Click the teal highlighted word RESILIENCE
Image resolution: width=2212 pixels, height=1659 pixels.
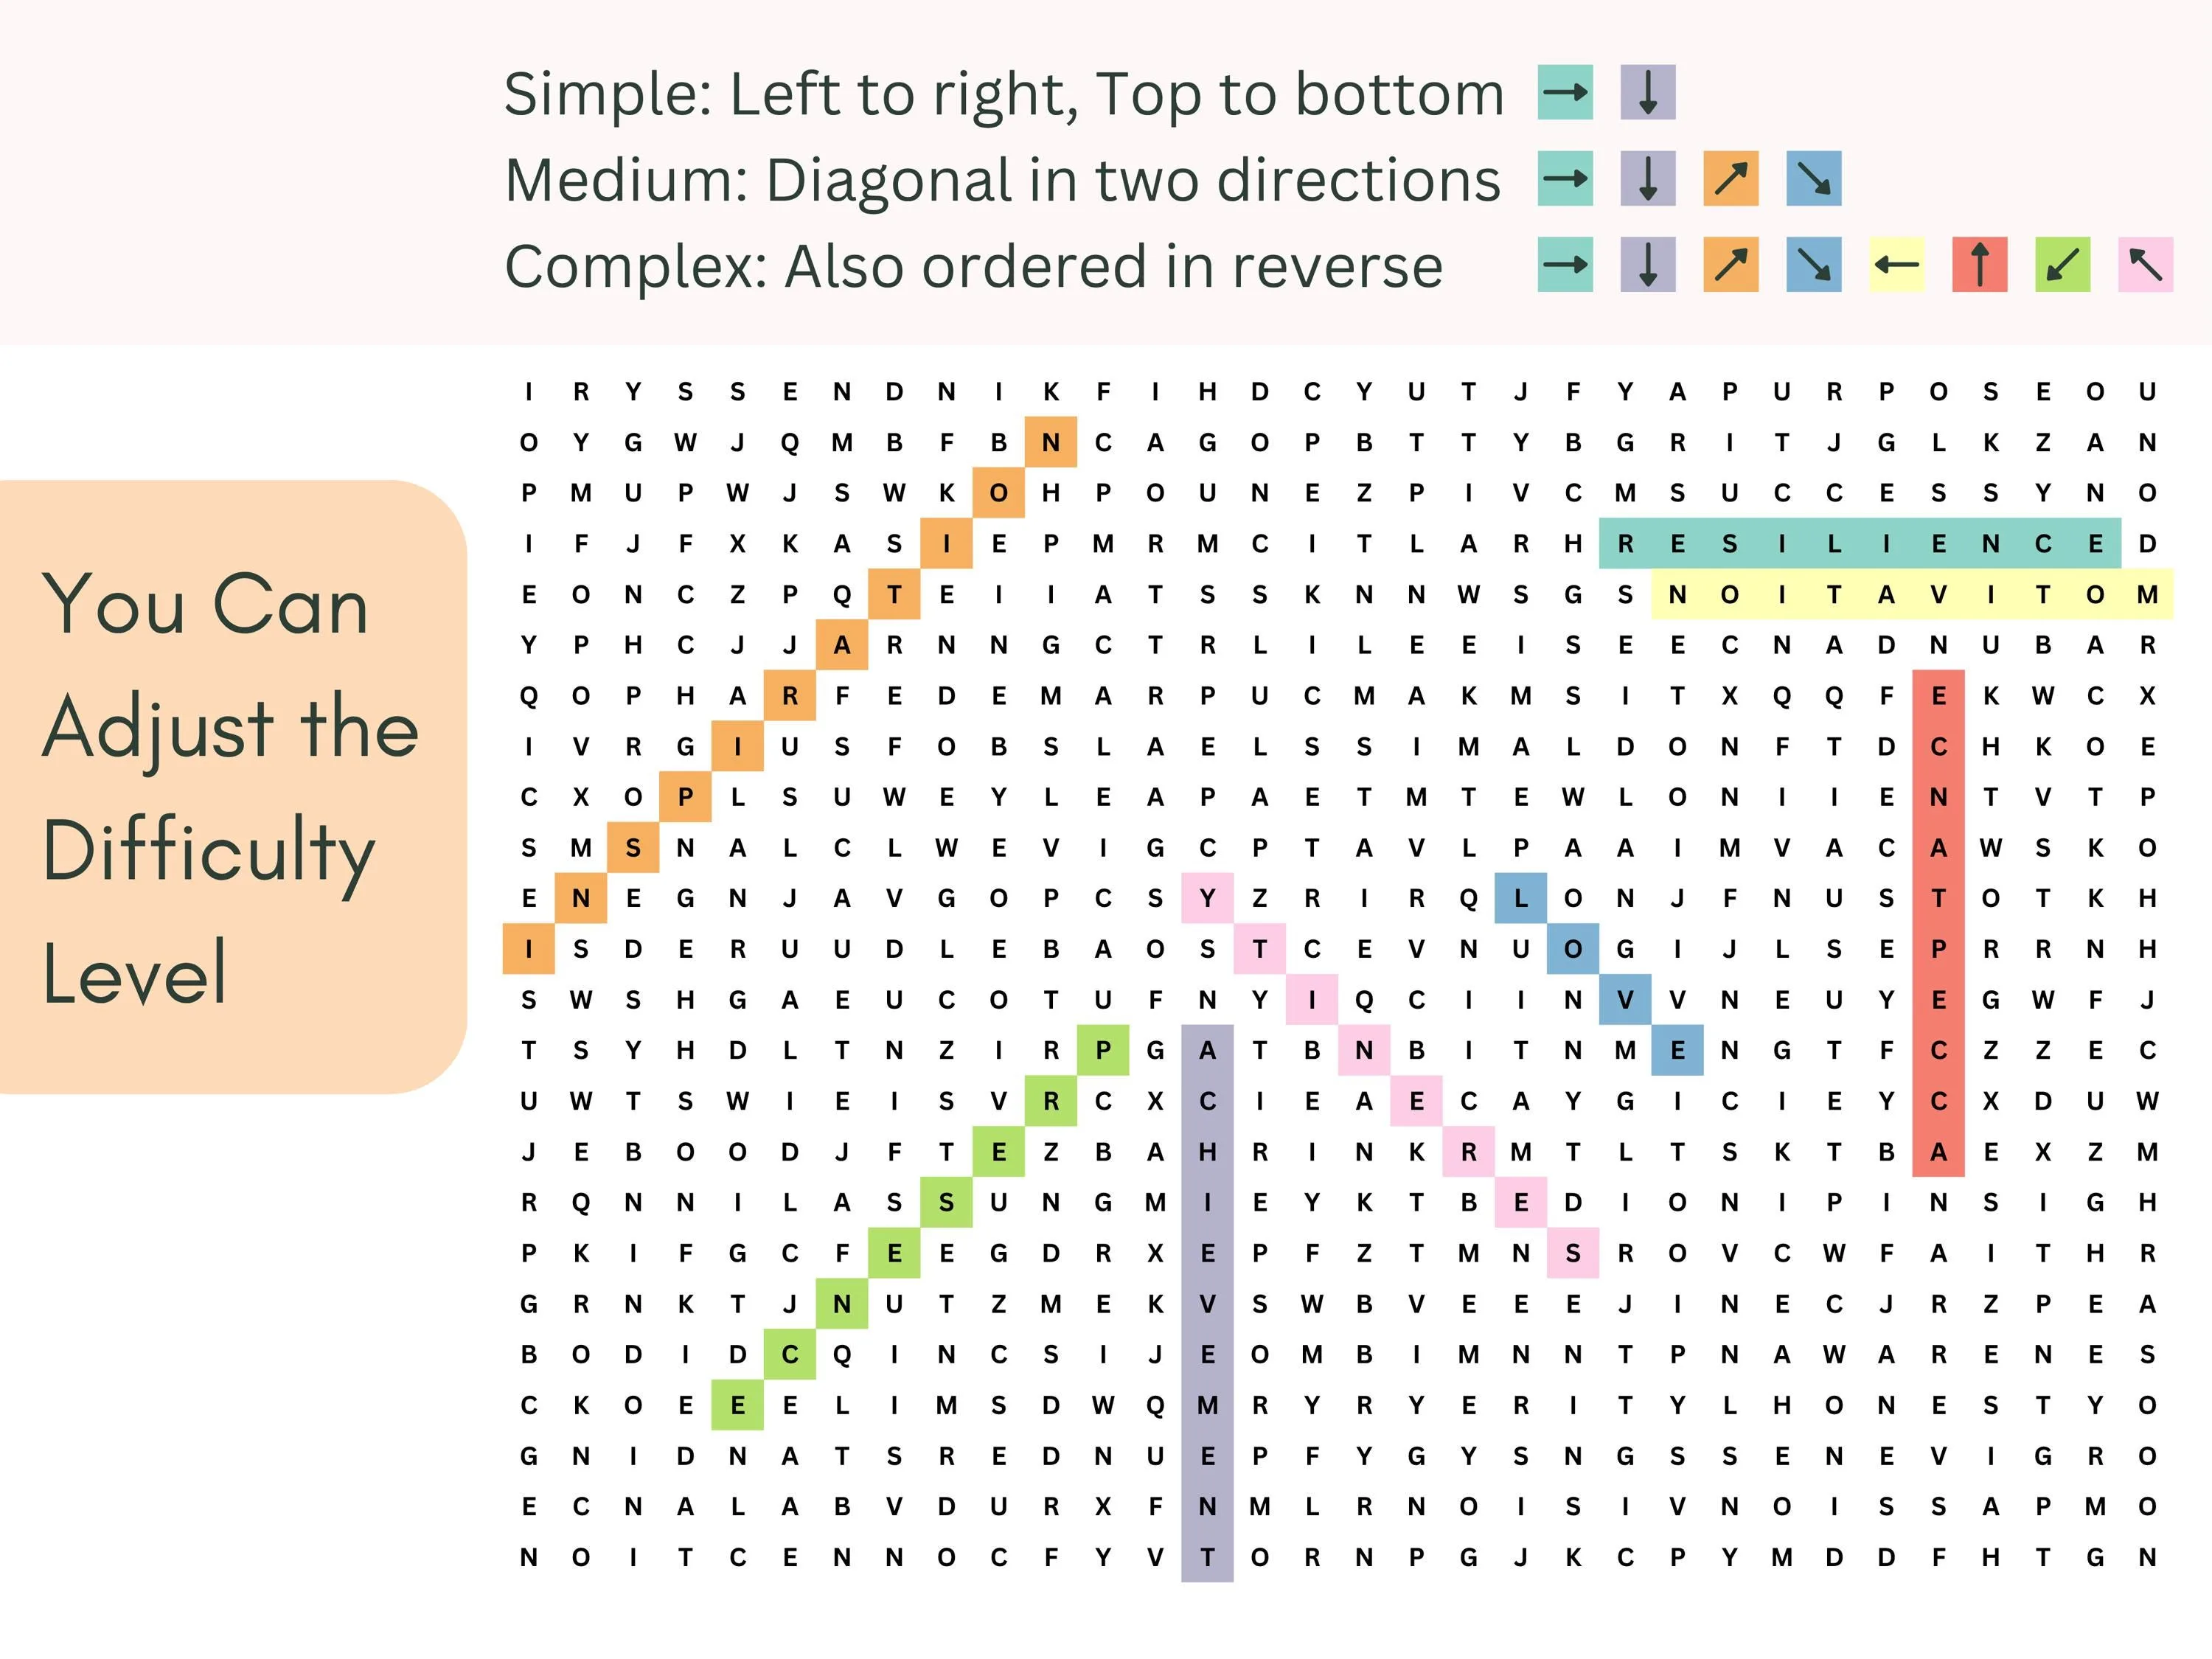pyautogui.click(x=1860, y=544)
